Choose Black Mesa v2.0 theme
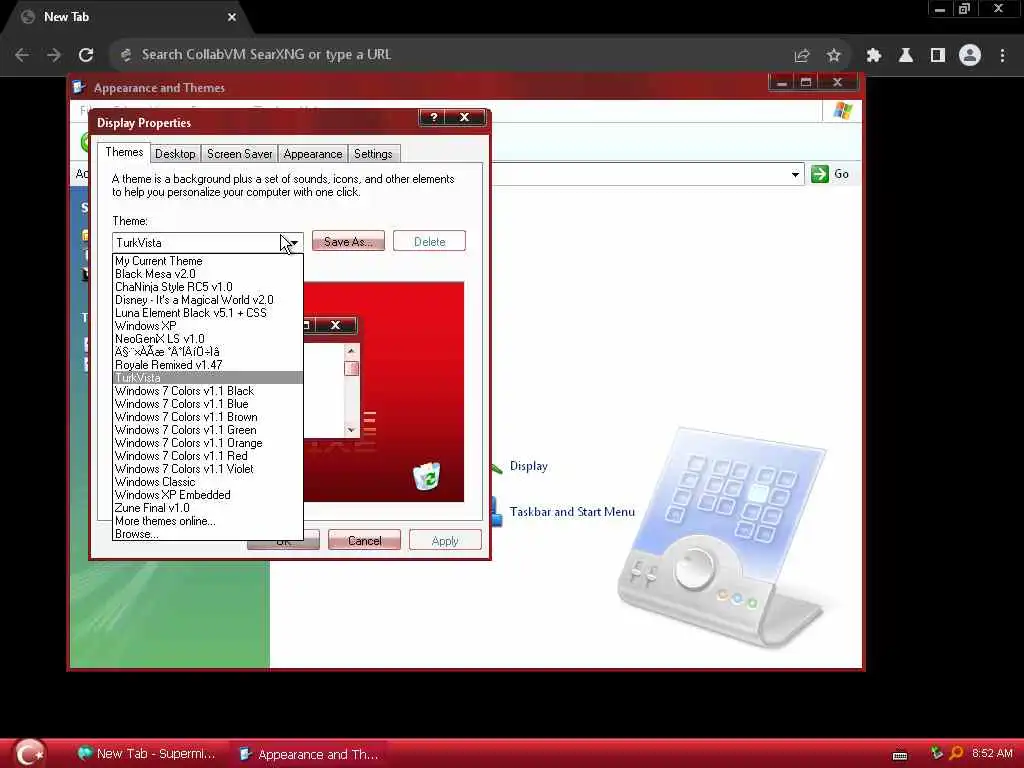1024x768 pixels. [208, 274]
